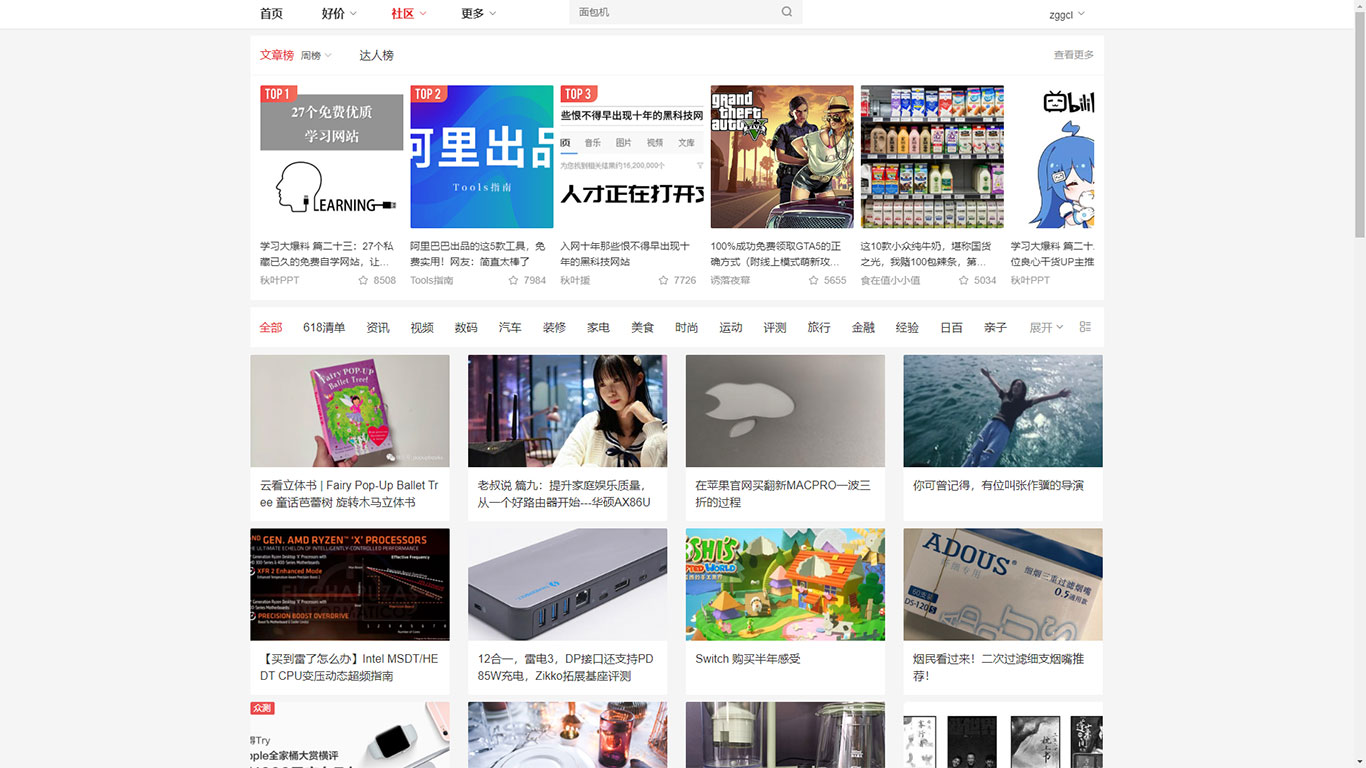
Task: Open Fairy Pop-Up Ballet Tree book image
Action: coord(350,411)
